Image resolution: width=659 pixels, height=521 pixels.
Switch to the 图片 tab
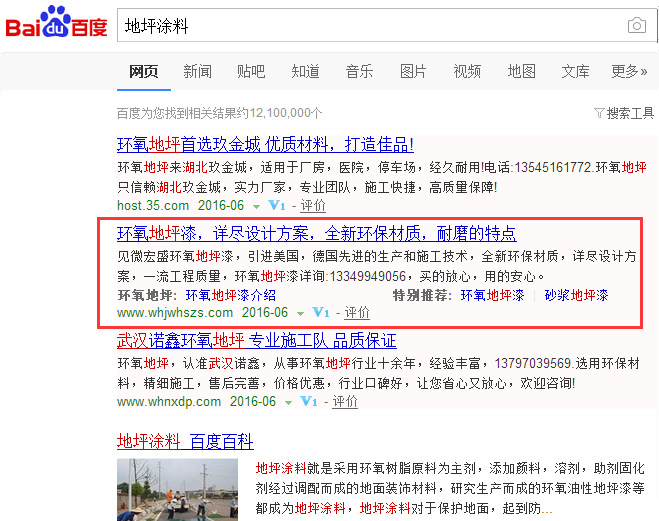click(x=413, y=71)
